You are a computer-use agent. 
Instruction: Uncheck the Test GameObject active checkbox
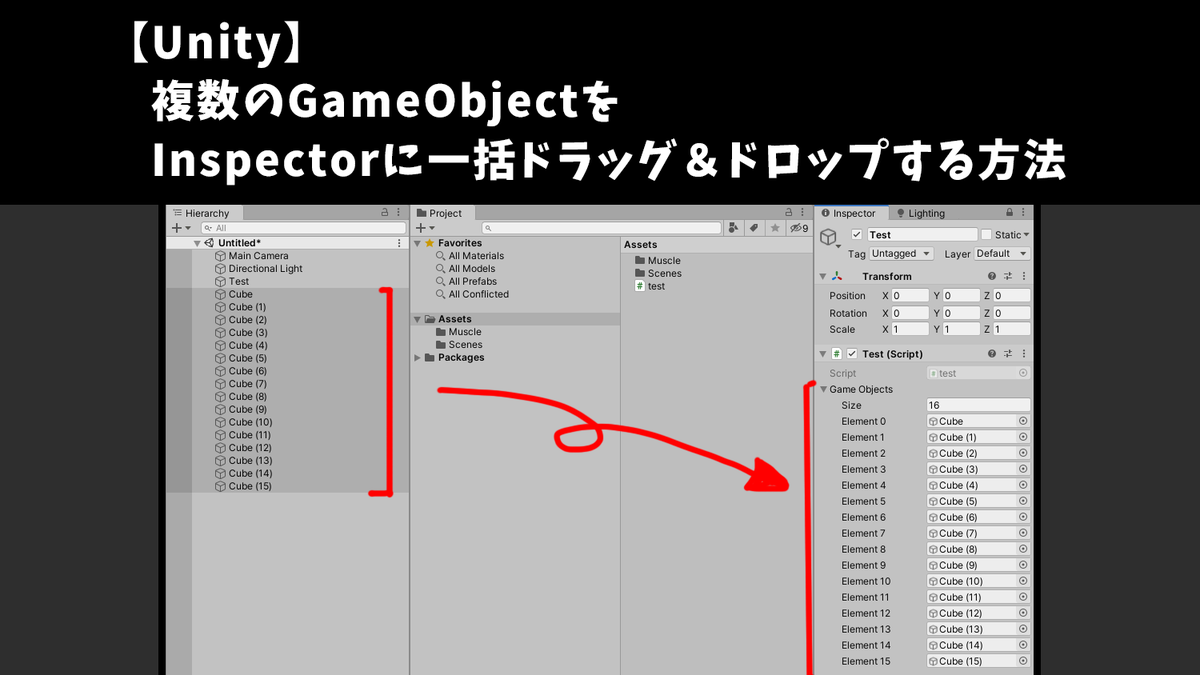(x=856, y=234)
